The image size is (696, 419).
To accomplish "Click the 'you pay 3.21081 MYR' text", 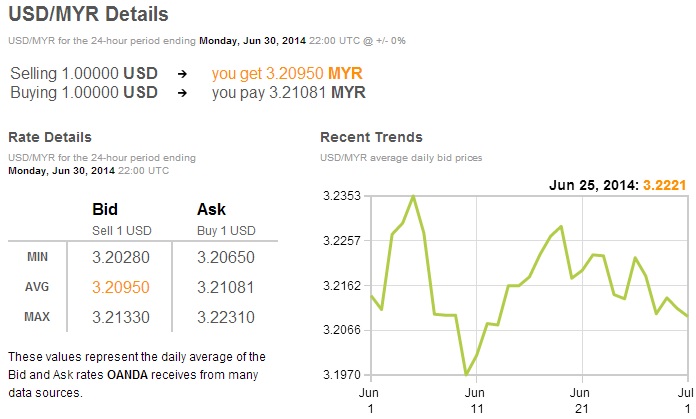I will 288,93.
